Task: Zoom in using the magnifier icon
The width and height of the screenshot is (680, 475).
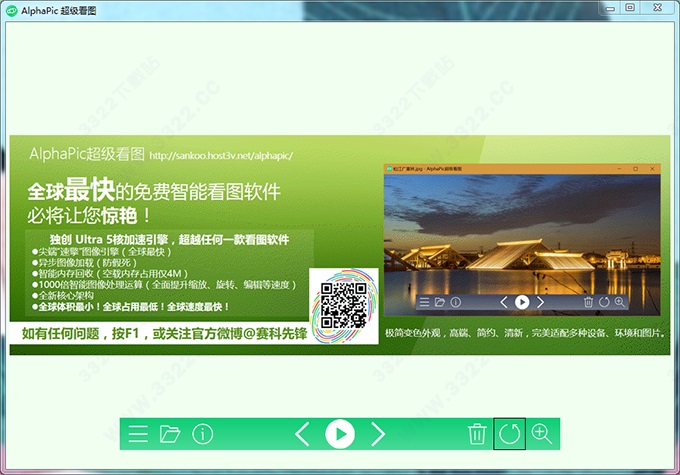Action: point(542,433)
